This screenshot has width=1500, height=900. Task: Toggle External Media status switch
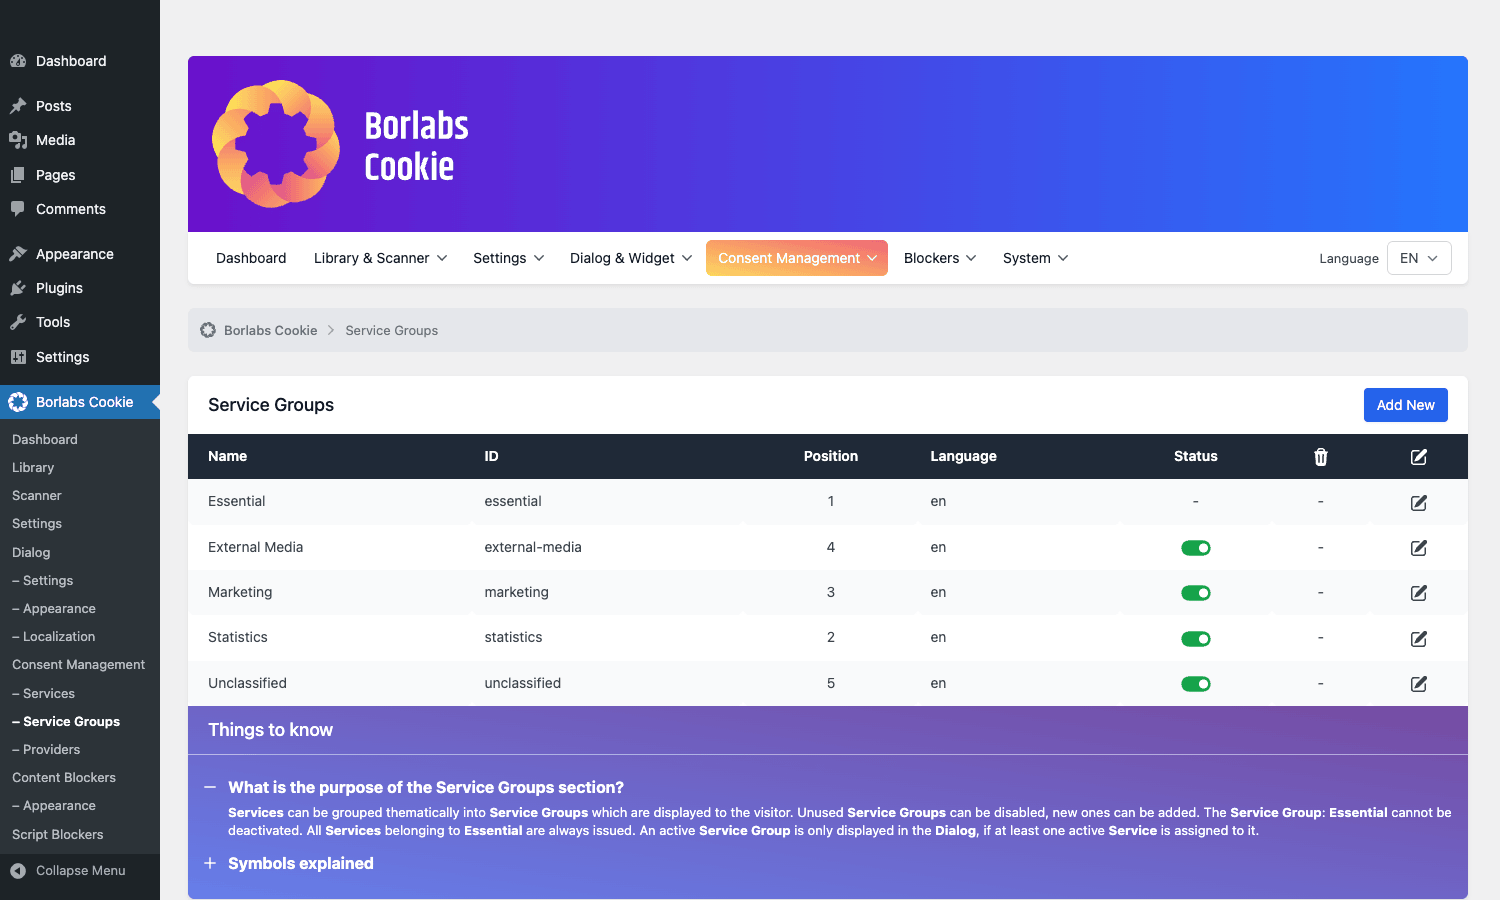(x=1196, y=548)
